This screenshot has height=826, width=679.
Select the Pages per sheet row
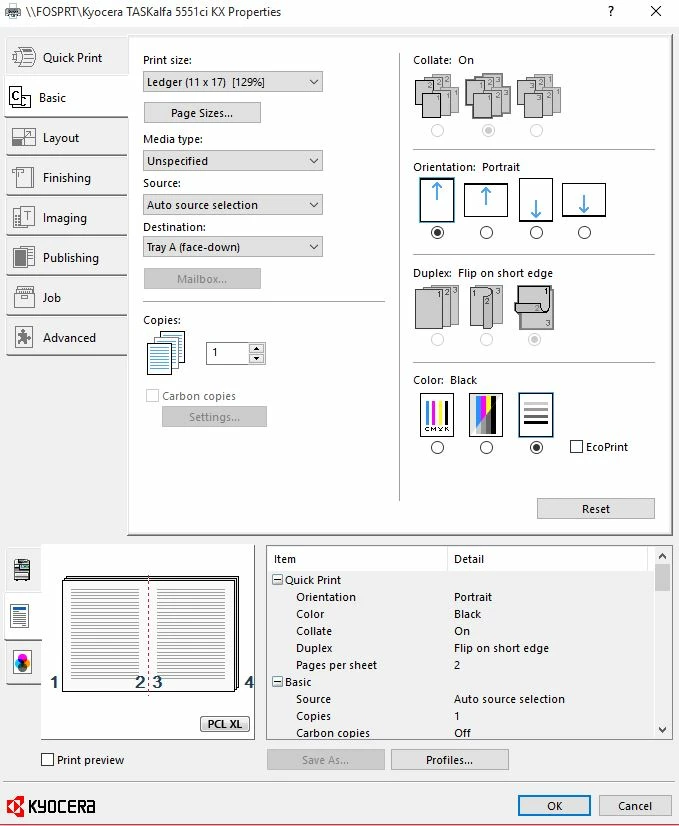point(461,665)
